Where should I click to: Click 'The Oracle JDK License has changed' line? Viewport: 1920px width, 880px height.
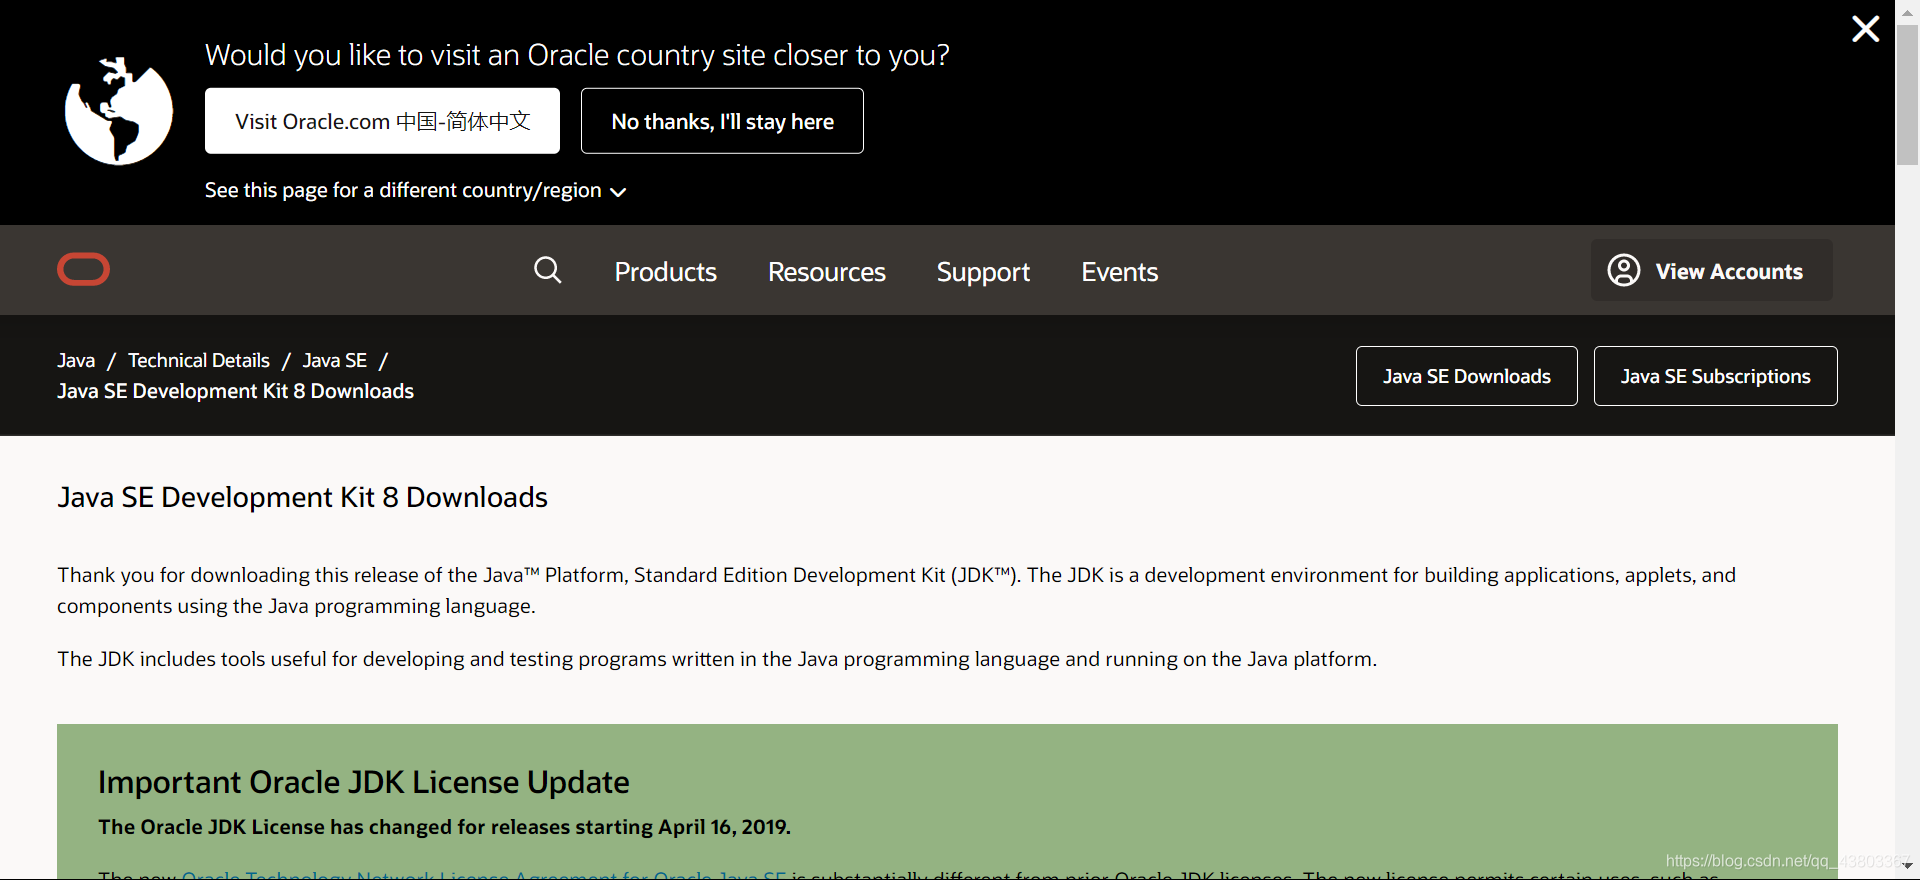444,827
